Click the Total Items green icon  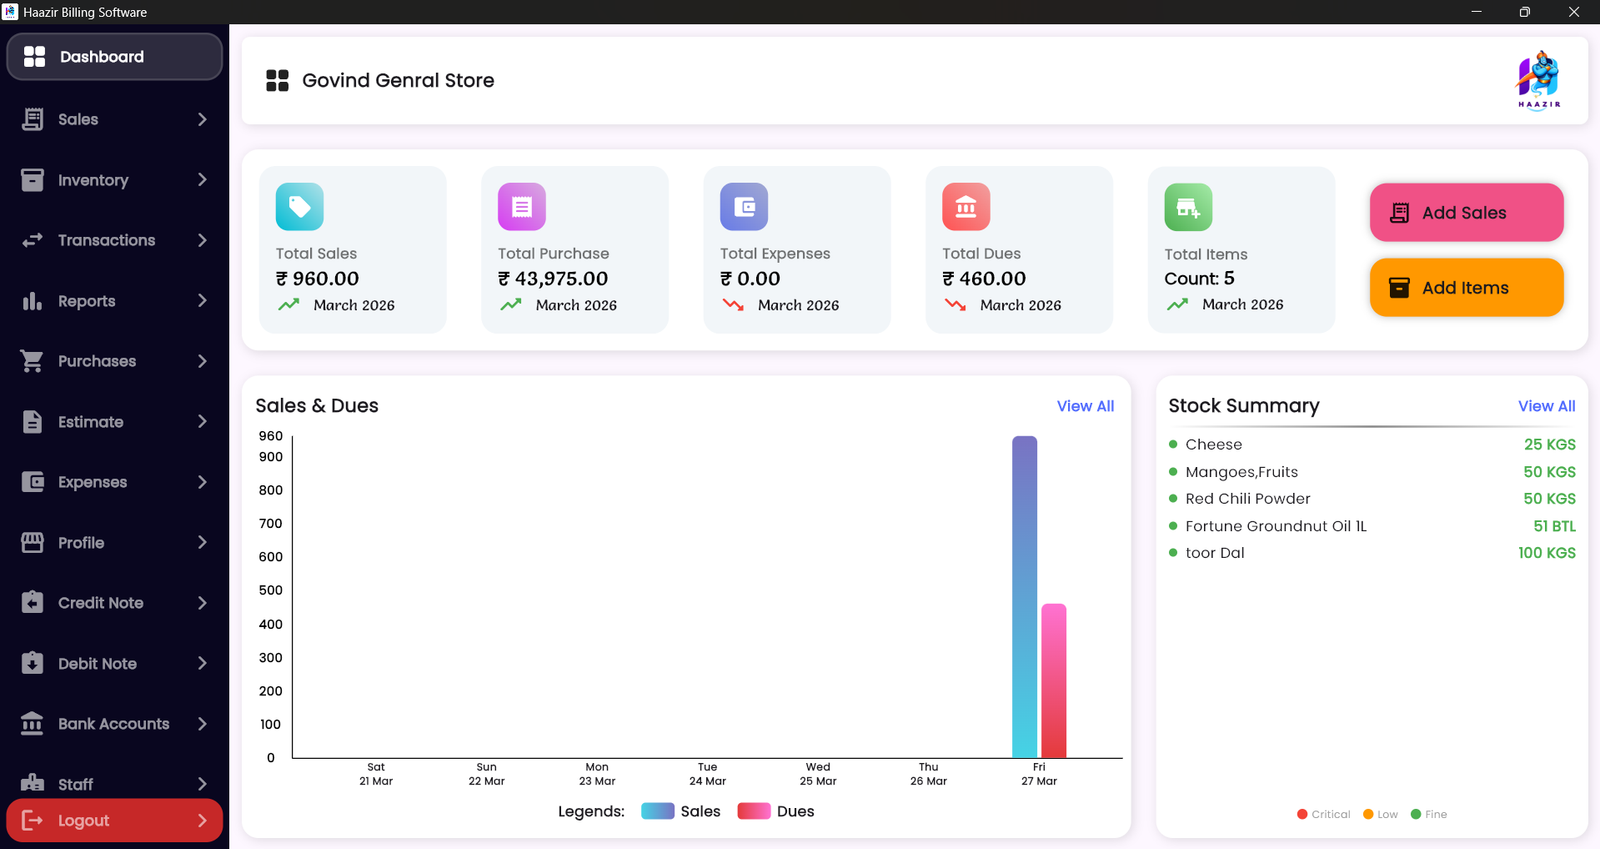pos(1188,207)
